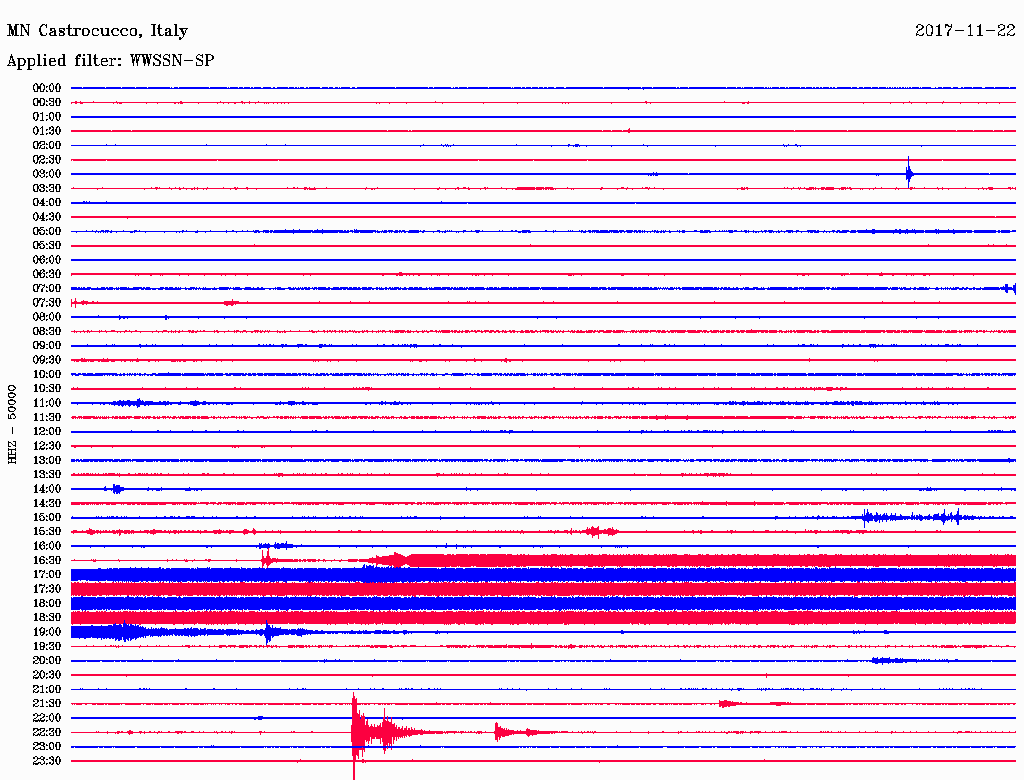Click the small blue burst on the 14:00 trace
This screenshot has width=1024, height=780.
click(x=116, y=489)
